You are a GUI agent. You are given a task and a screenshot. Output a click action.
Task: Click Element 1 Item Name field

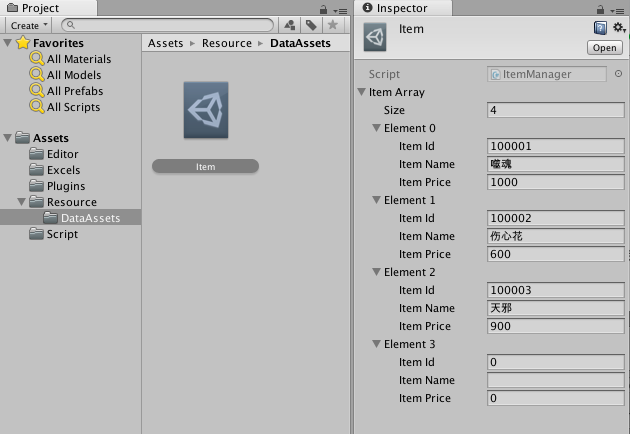pyautogui.click(x=556, y=236)
